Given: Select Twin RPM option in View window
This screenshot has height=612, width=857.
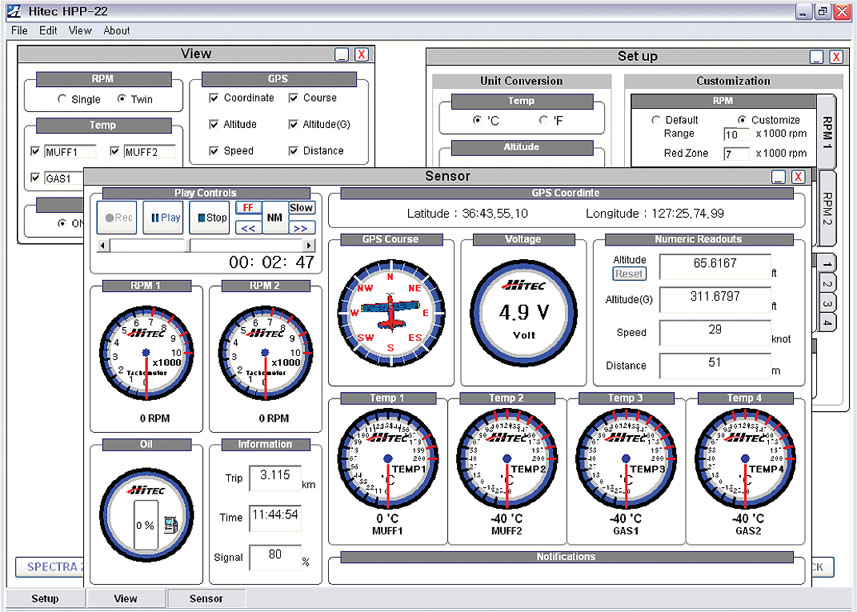Looking at the screenshot, I should tap(121, 99).
